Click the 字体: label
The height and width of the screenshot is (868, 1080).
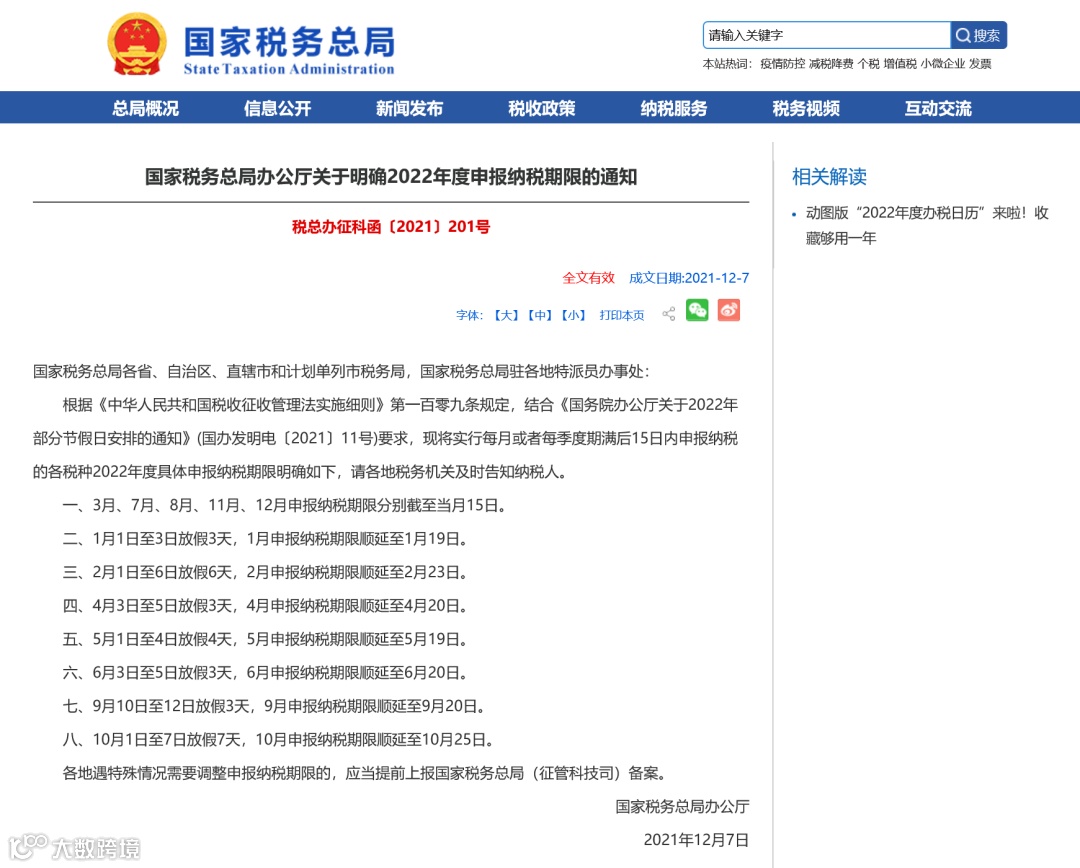pyautogui.click(x=470, y=316)
